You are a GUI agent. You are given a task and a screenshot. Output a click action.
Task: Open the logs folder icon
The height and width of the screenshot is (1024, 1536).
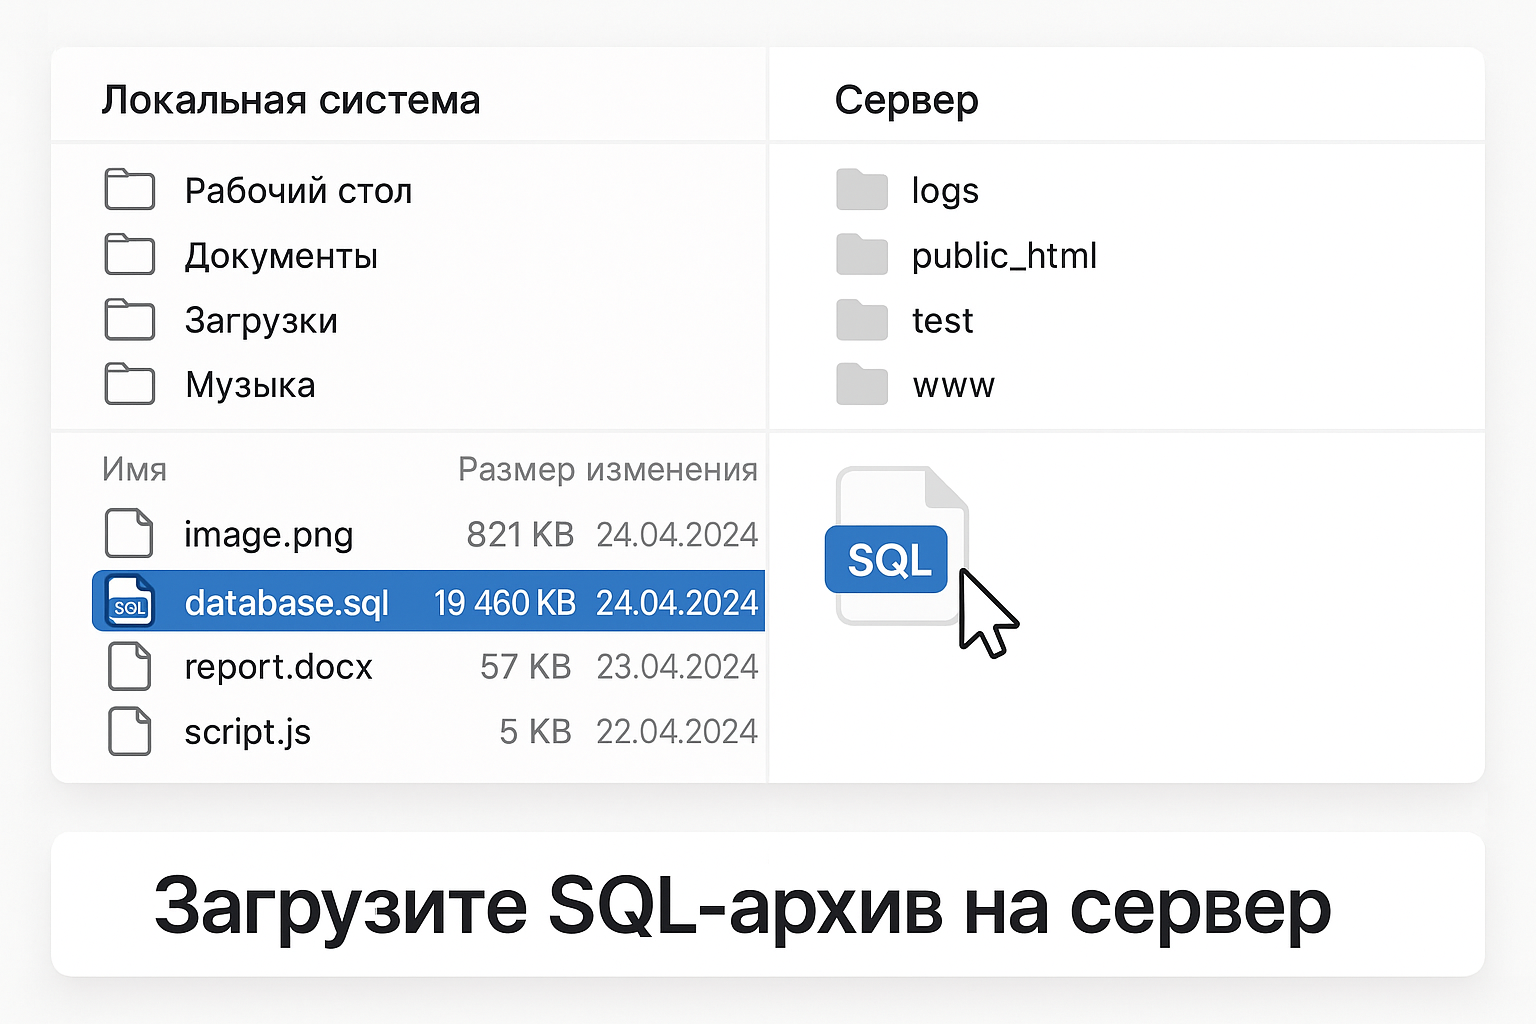pyautogui.click(x=861, y=190)
